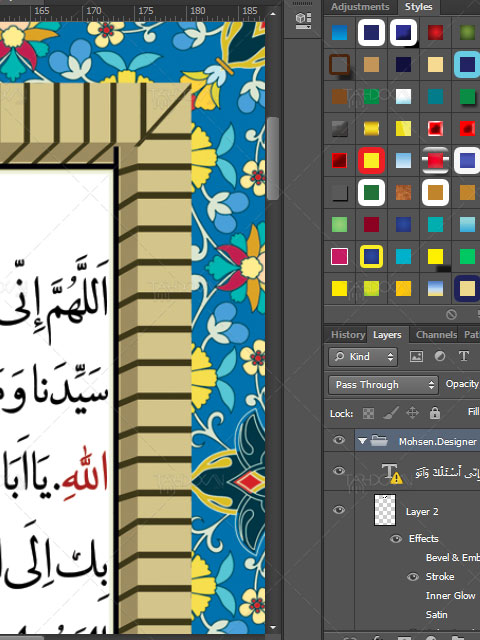The height and width of the screenshot is (640, 480).
Task: Collapse the Mohsen.Designer group triangle
Action: [x=362, y=441]
